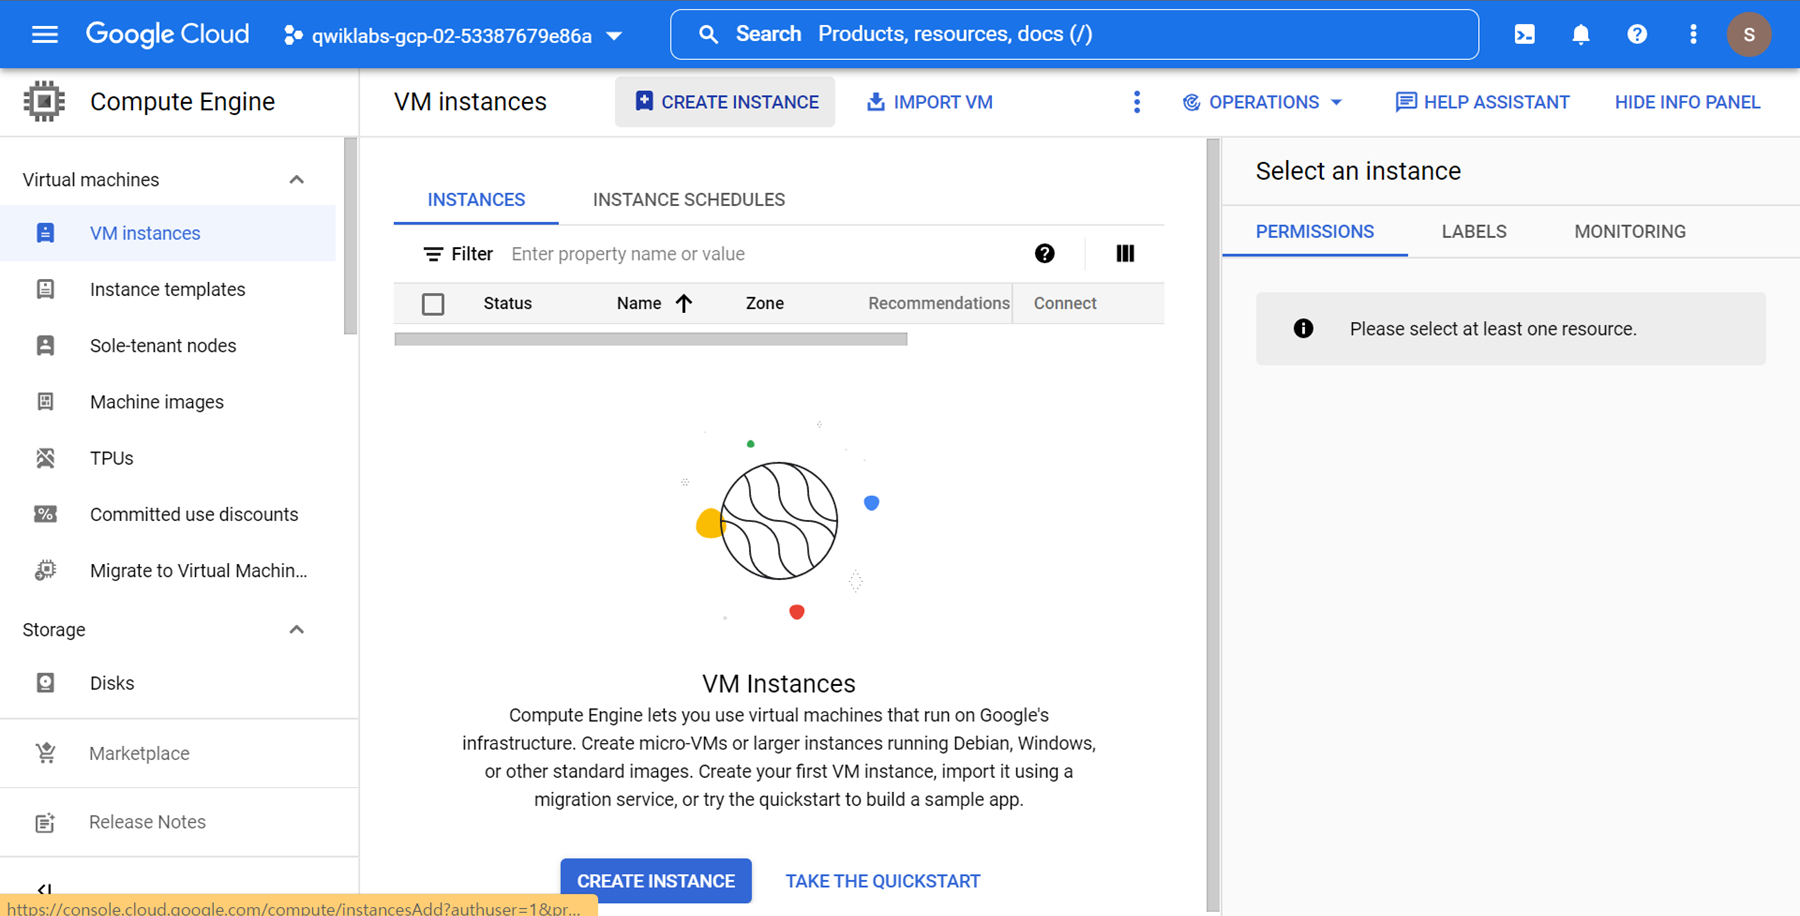Click the Compute Engine chip icon
The height and width of the screenshot is (916, 1800).
pyautogui.click(x=44, y=101)
